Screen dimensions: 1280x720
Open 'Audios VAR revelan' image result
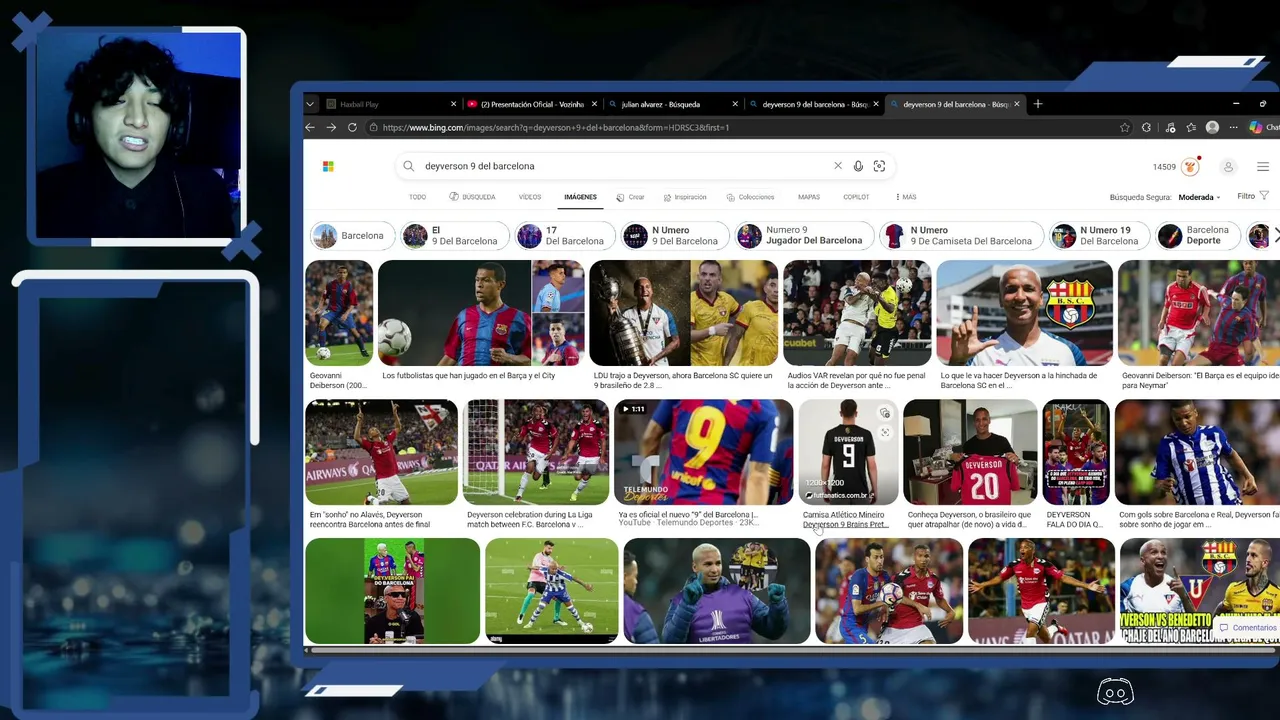pos(857,313)
